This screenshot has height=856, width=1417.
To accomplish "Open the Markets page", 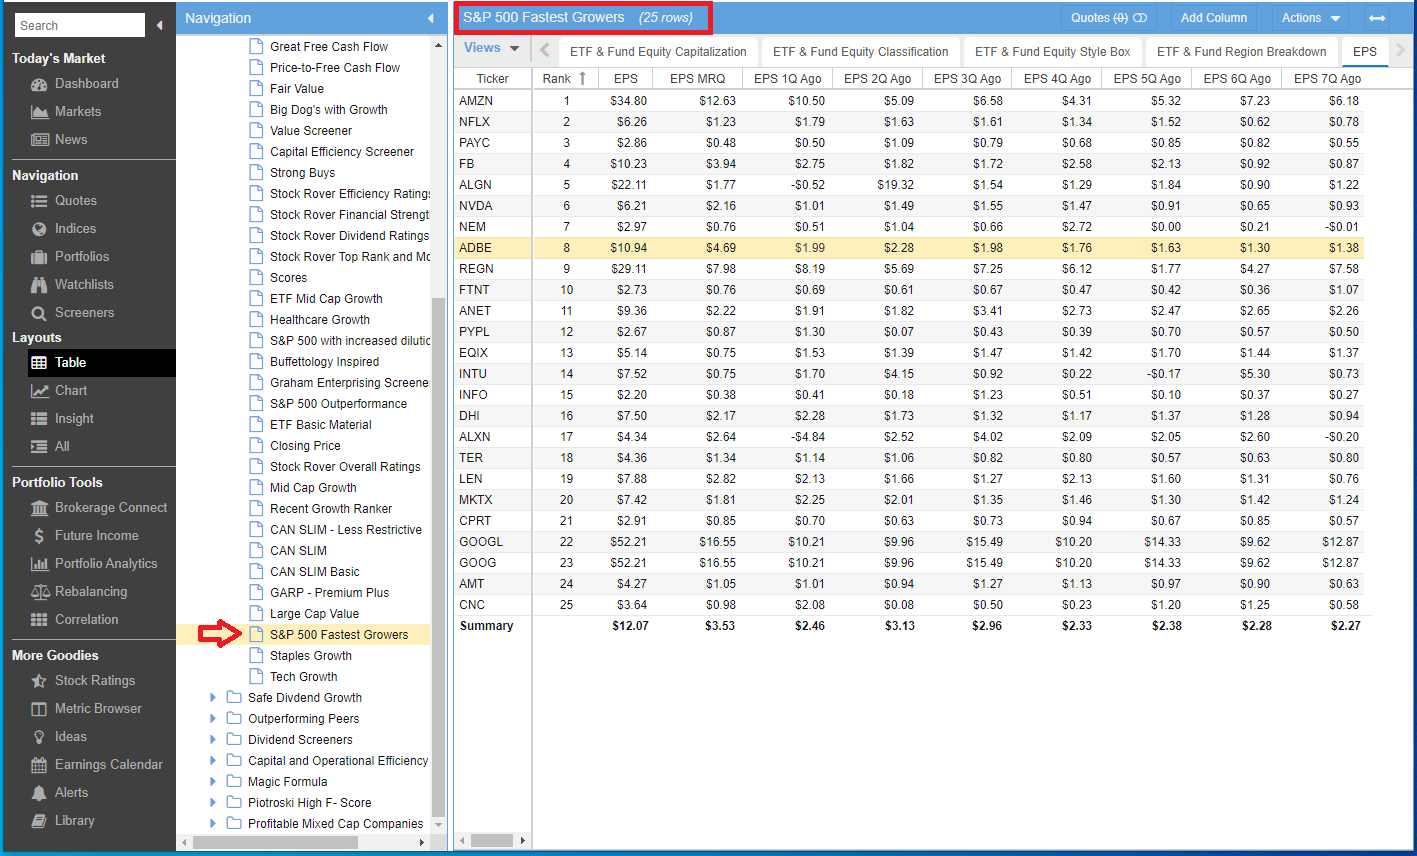I will tap(66, 112).
